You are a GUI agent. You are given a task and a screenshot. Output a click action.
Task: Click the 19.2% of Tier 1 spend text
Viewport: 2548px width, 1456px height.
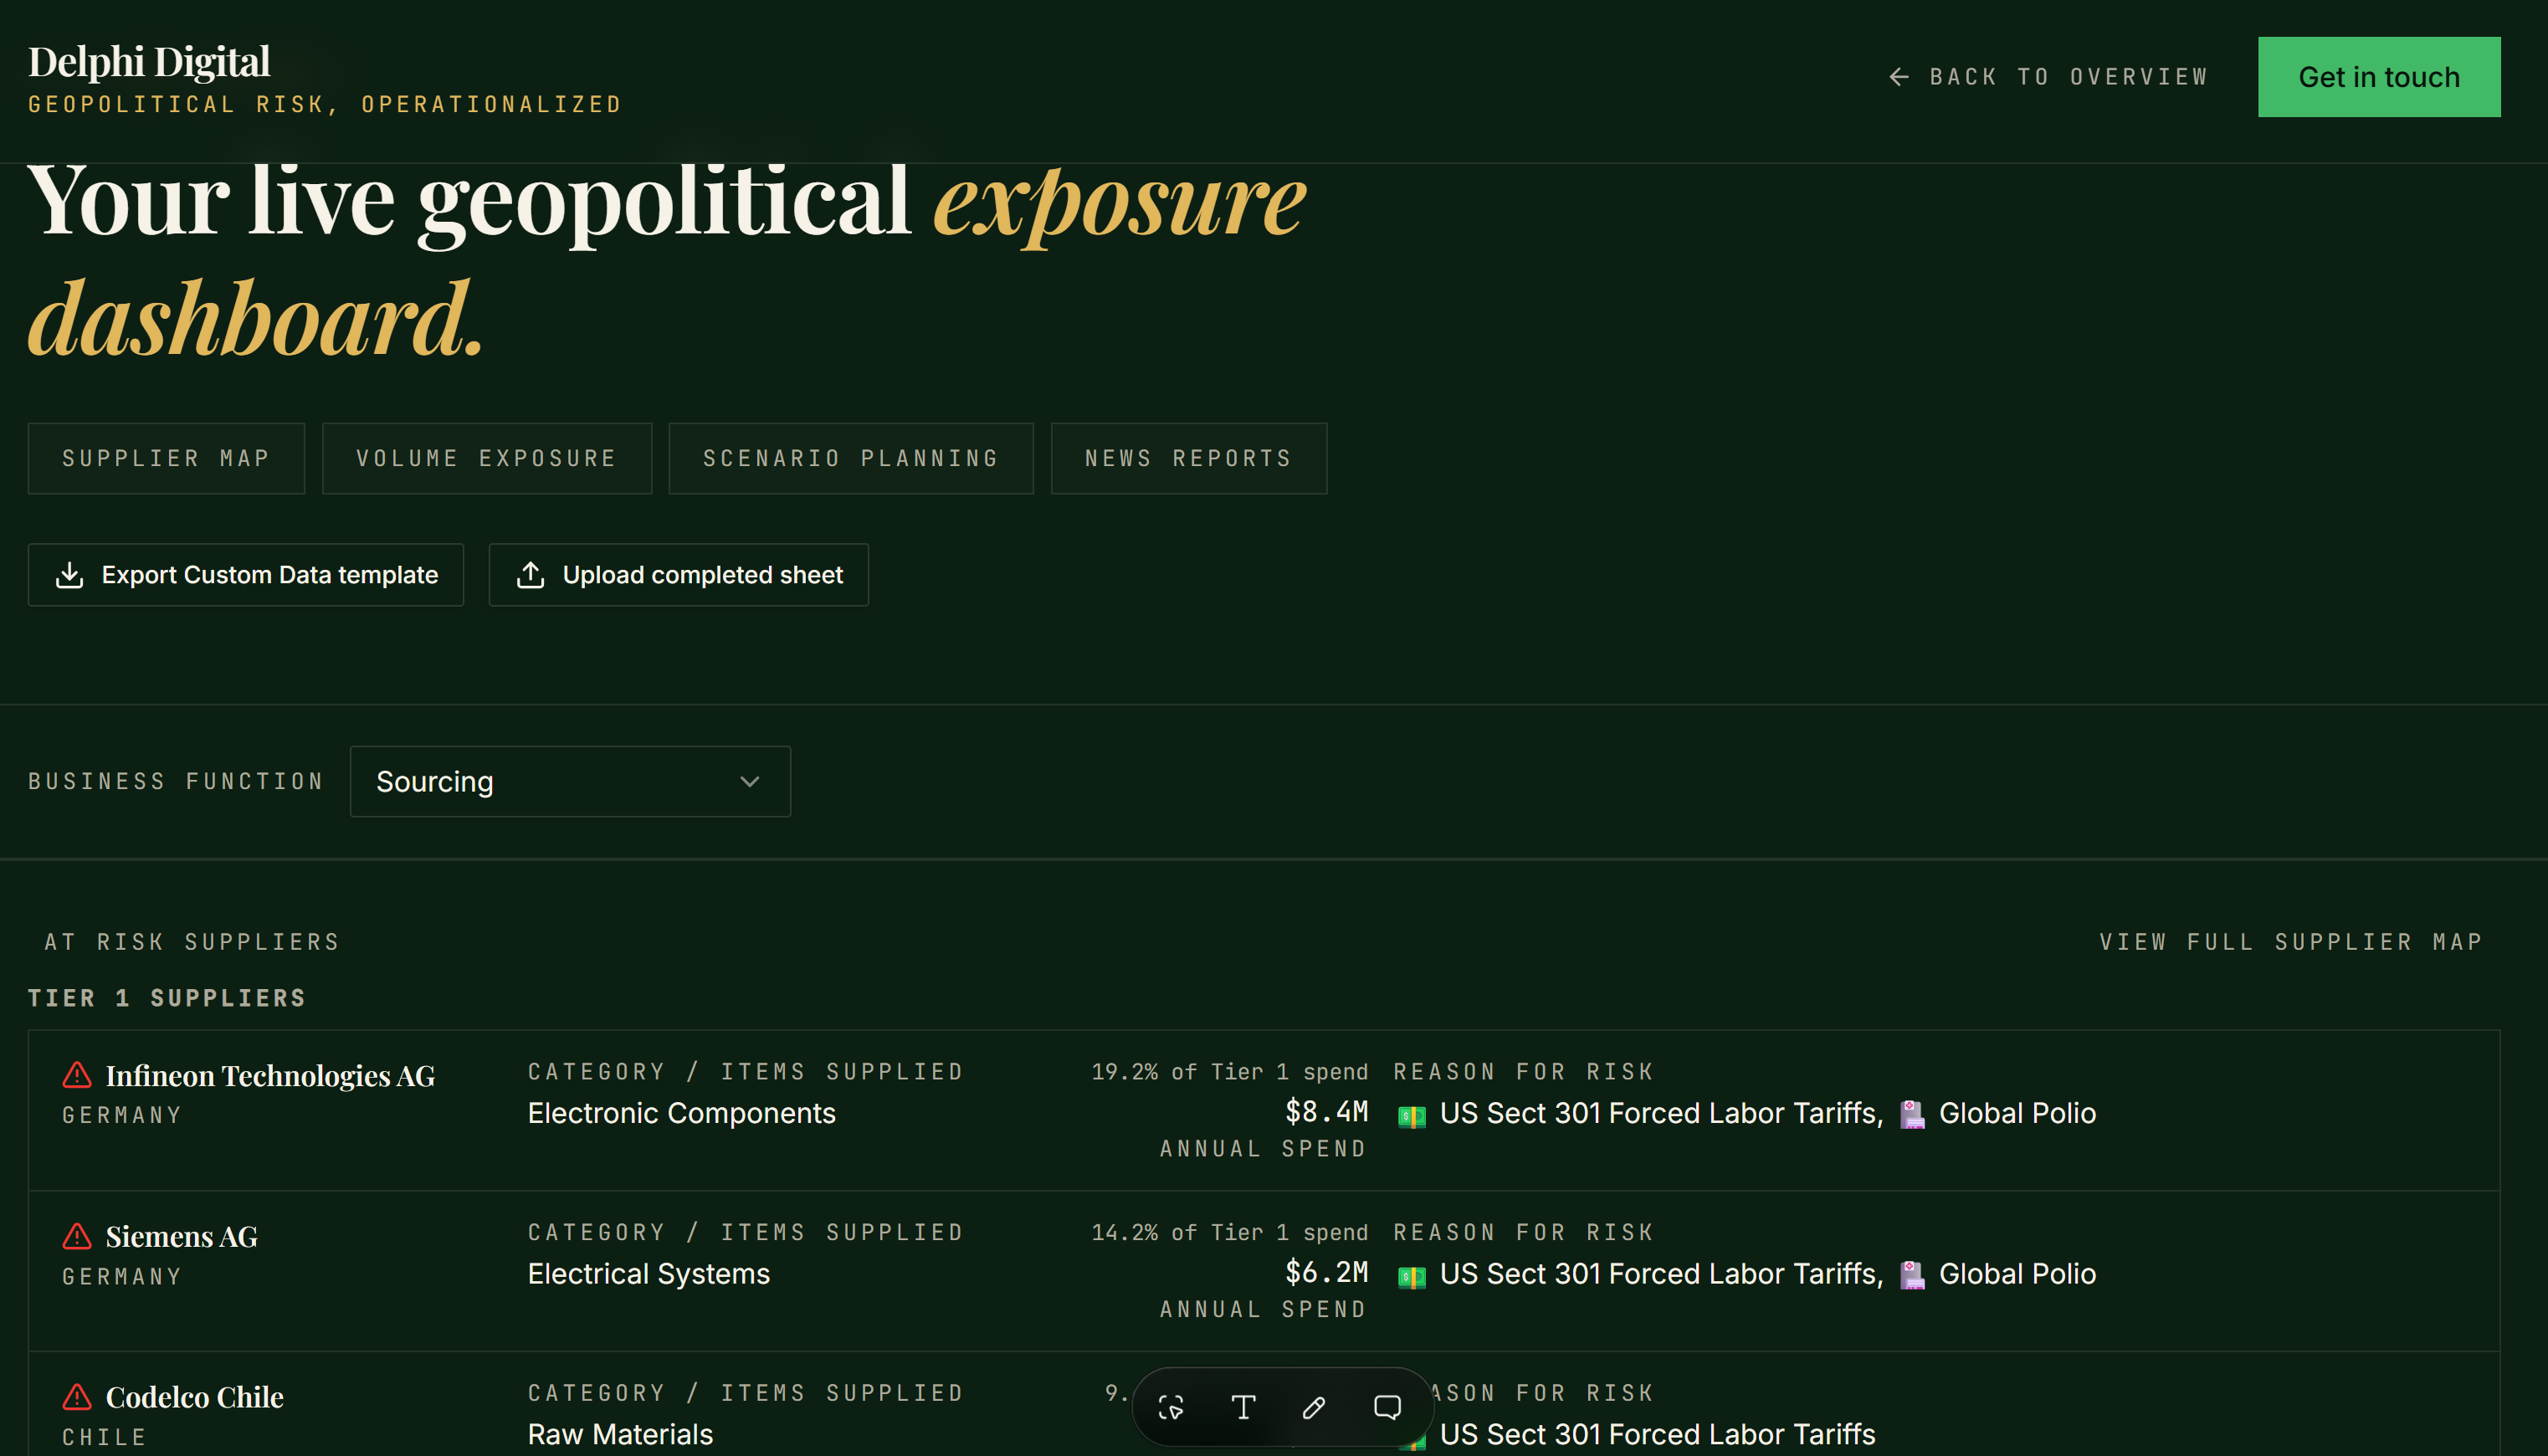pyautogui.click(x=1230, y=1072)
